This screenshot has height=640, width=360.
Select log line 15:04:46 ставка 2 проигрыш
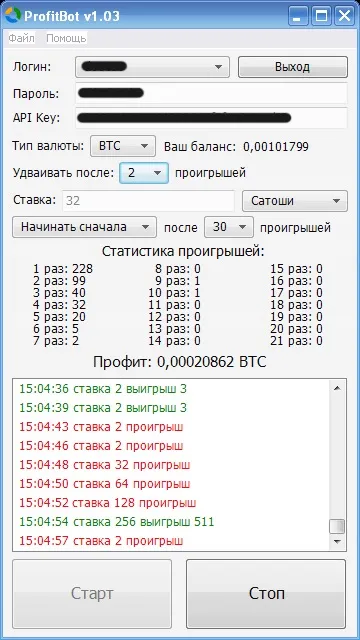(101, 446)
